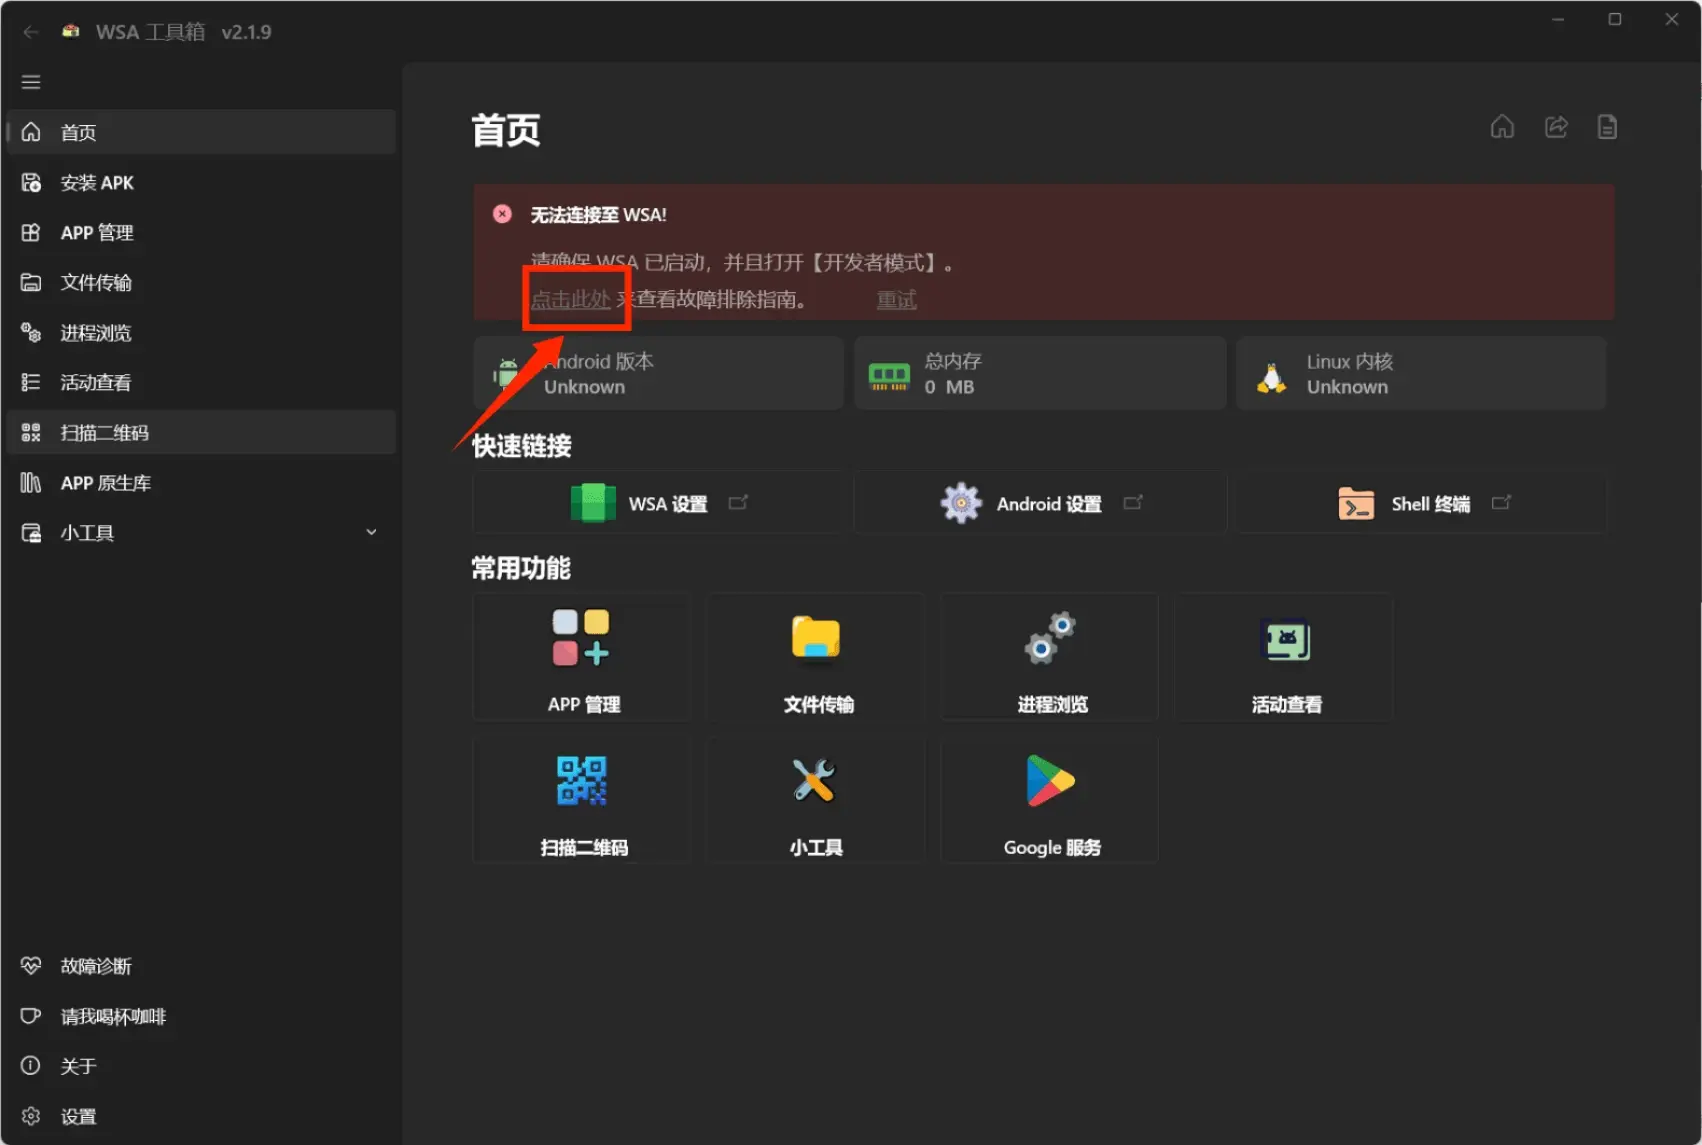Click the share icon at top right

pyautogui.click(x=1556, y=127)
